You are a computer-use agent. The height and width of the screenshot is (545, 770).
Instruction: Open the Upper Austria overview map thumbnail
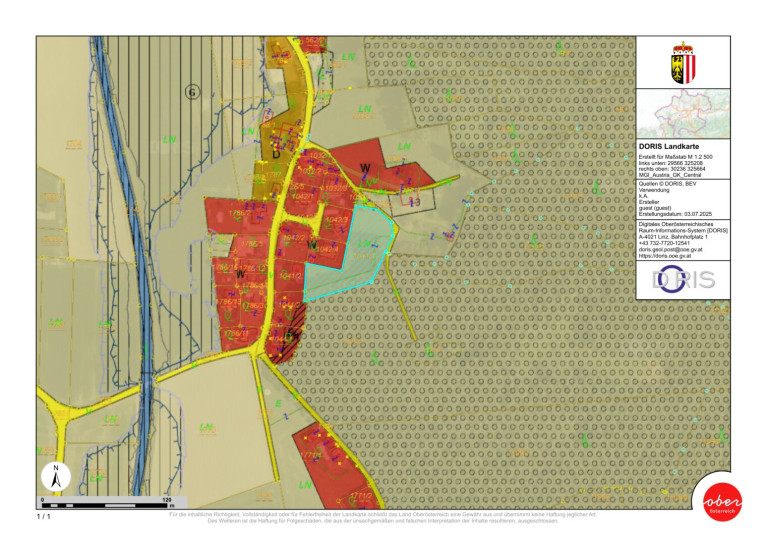tap(684, 114)
